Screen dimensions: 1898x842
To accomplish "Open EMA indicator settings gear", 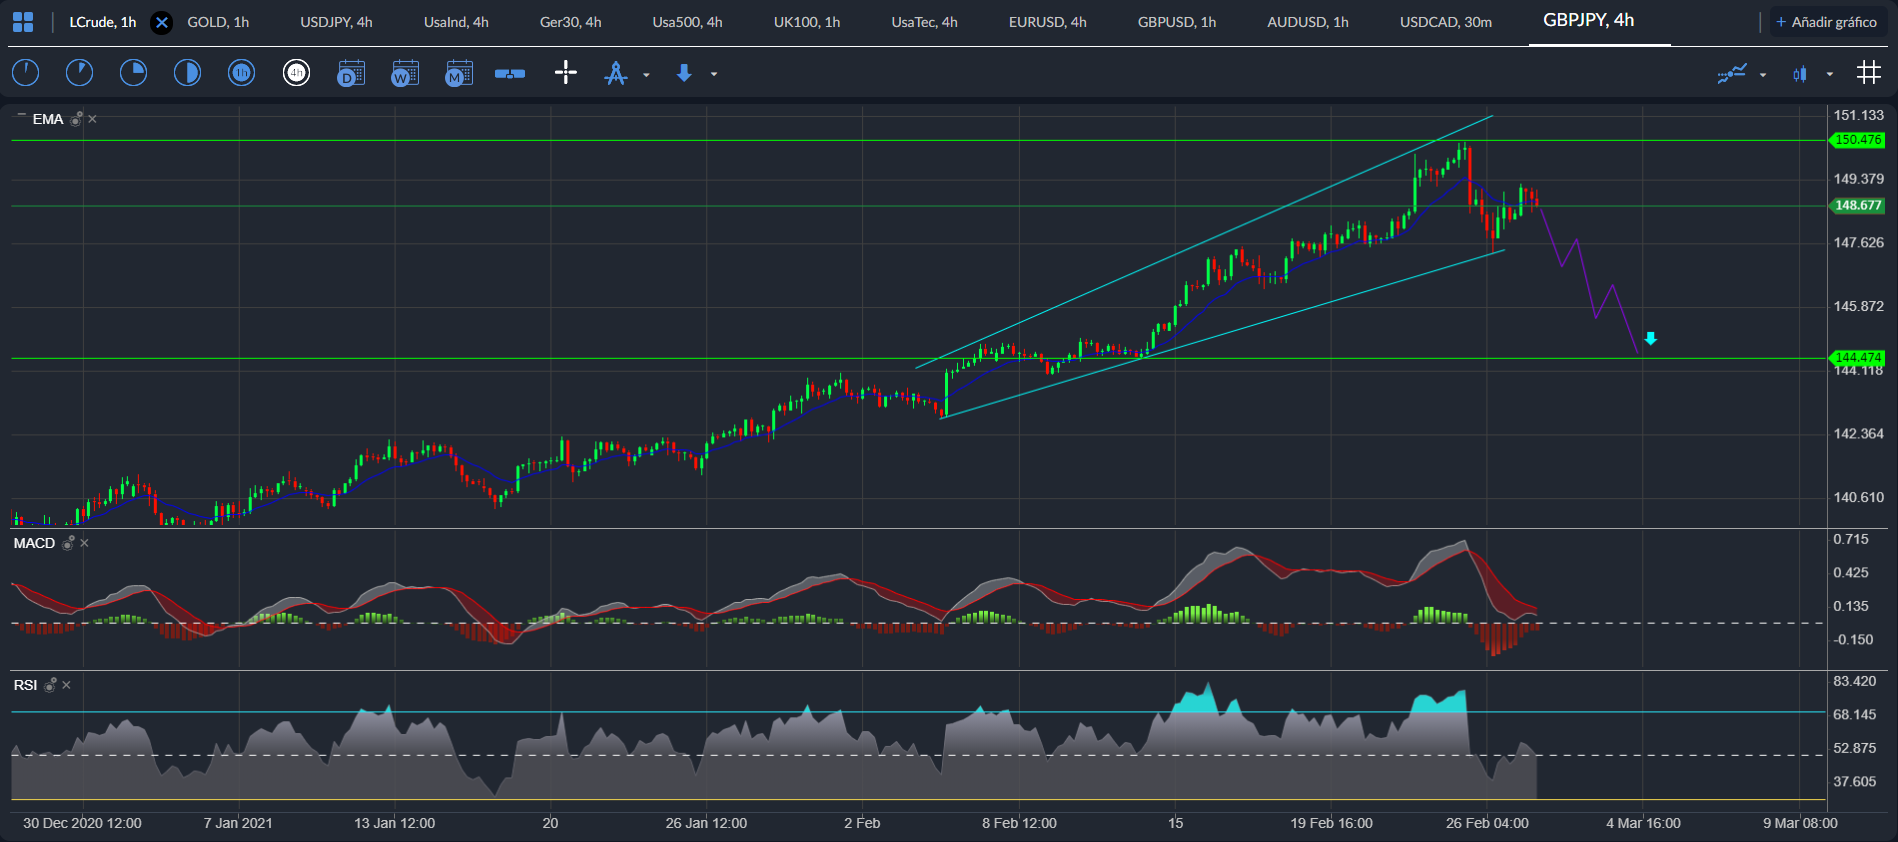I will pyautogui.click(x=76, y=119).
